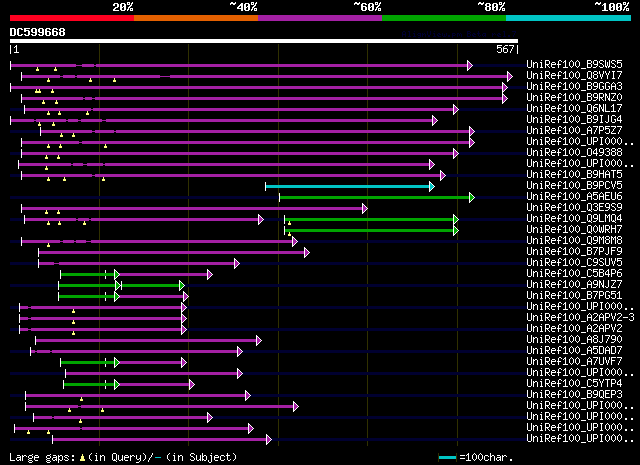
Task: Select the UniRef100_Q9LMQ4 label
Action: point(574,218)
